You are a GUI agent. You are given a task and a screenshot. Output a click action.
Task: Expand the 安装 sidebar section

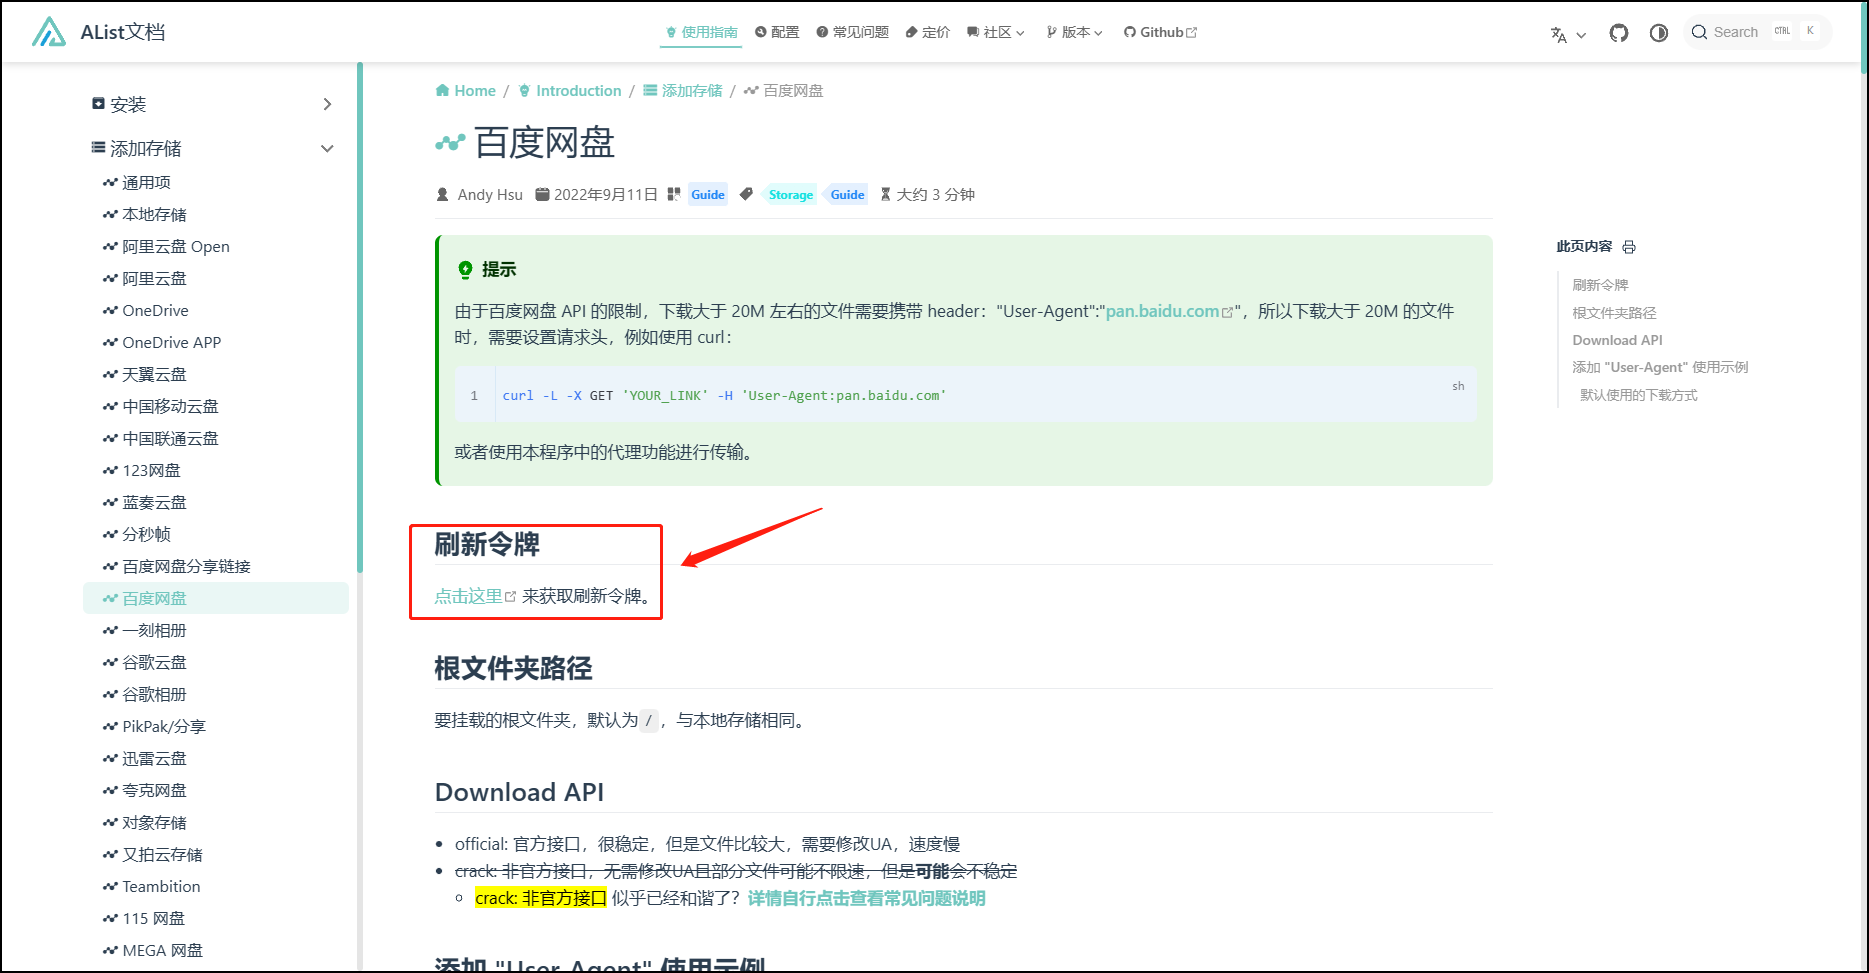[x=327, y=104]
